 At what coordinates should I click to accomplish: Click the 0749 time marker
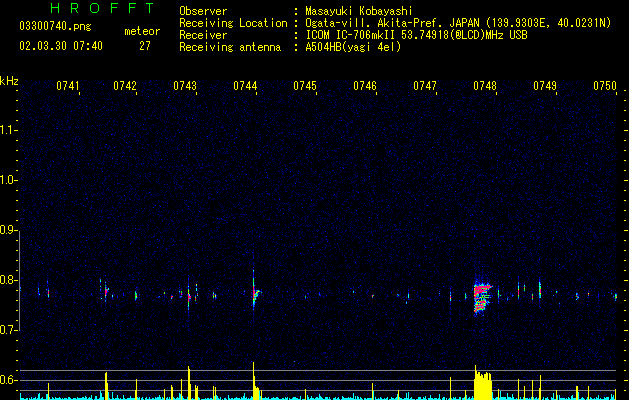click(545, 86)
